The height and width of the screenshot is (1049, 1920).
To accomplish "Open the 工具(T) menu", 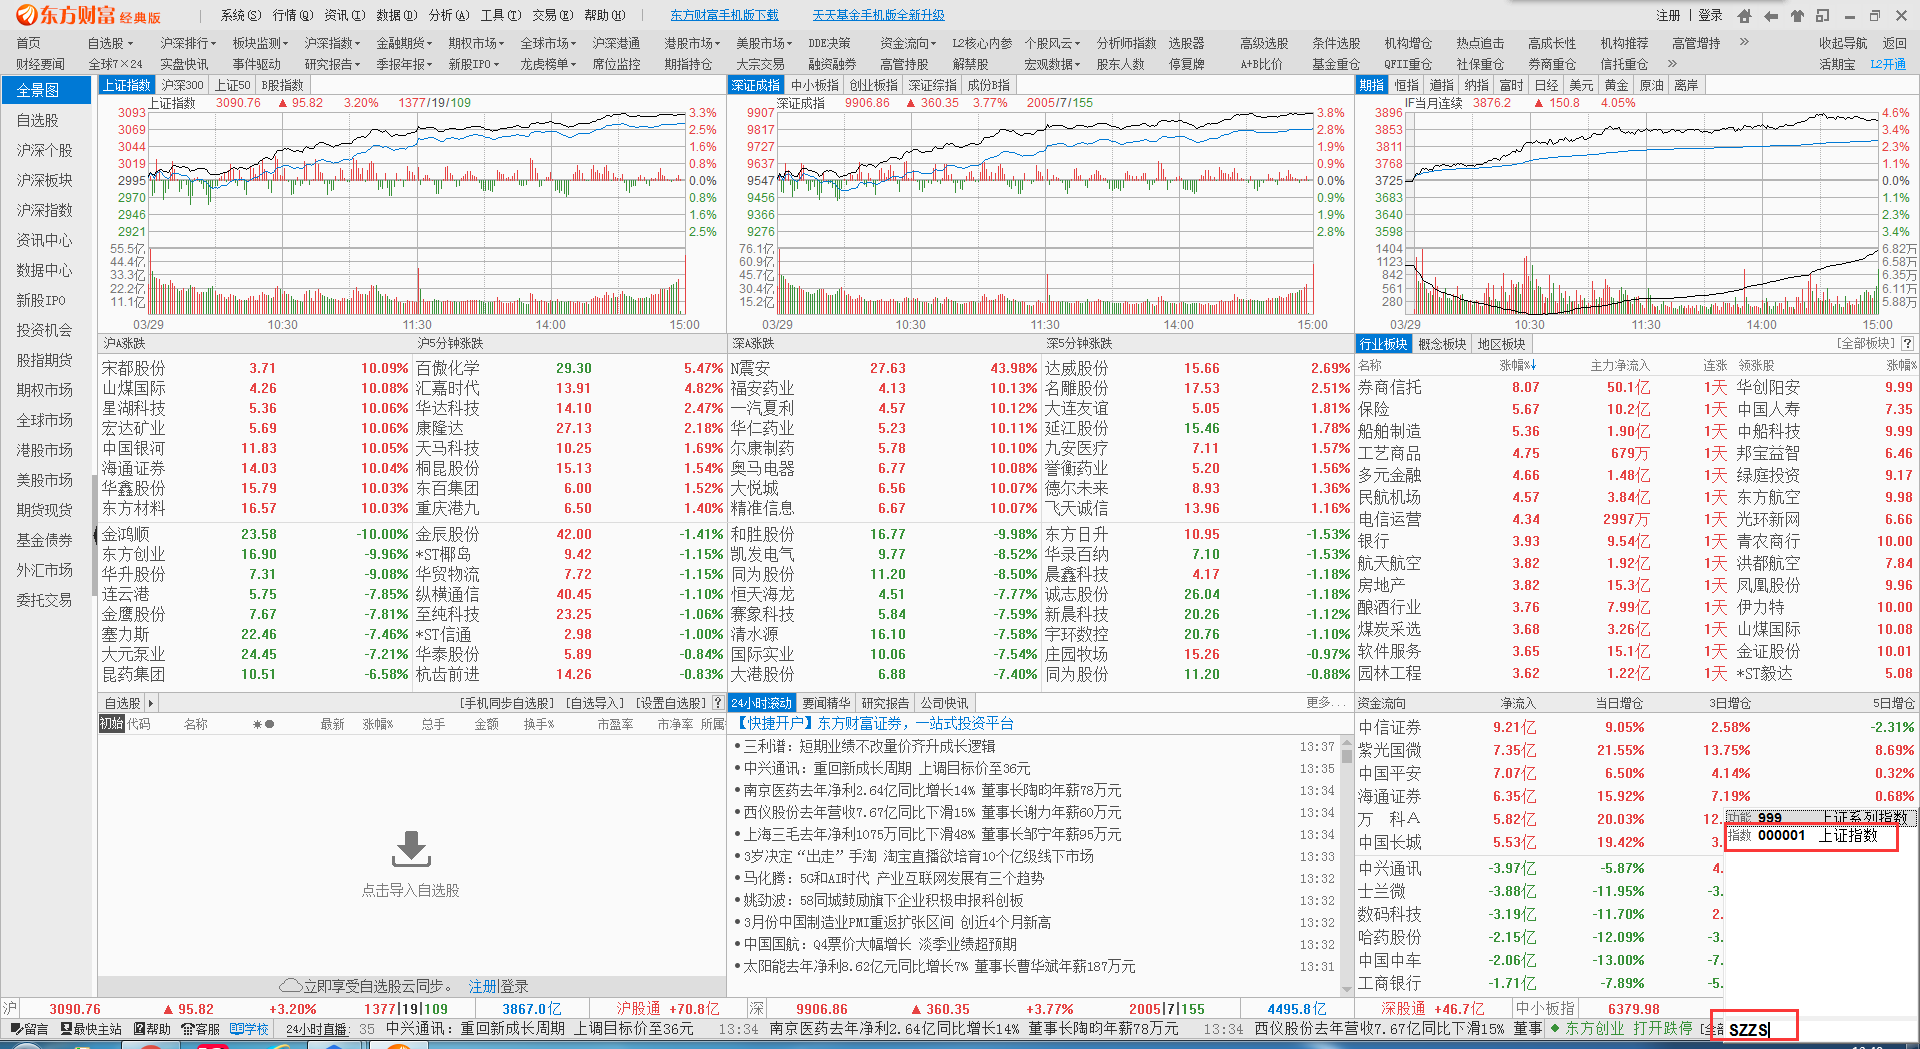I will (501, 15).
